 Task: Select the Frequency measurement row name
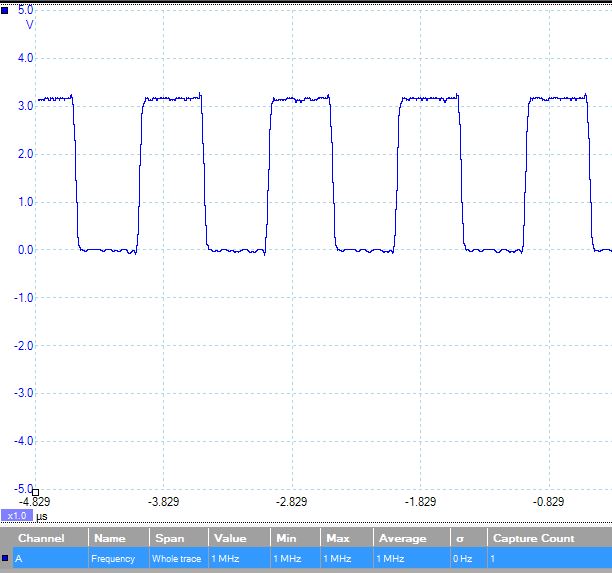[x=113, y=559]
